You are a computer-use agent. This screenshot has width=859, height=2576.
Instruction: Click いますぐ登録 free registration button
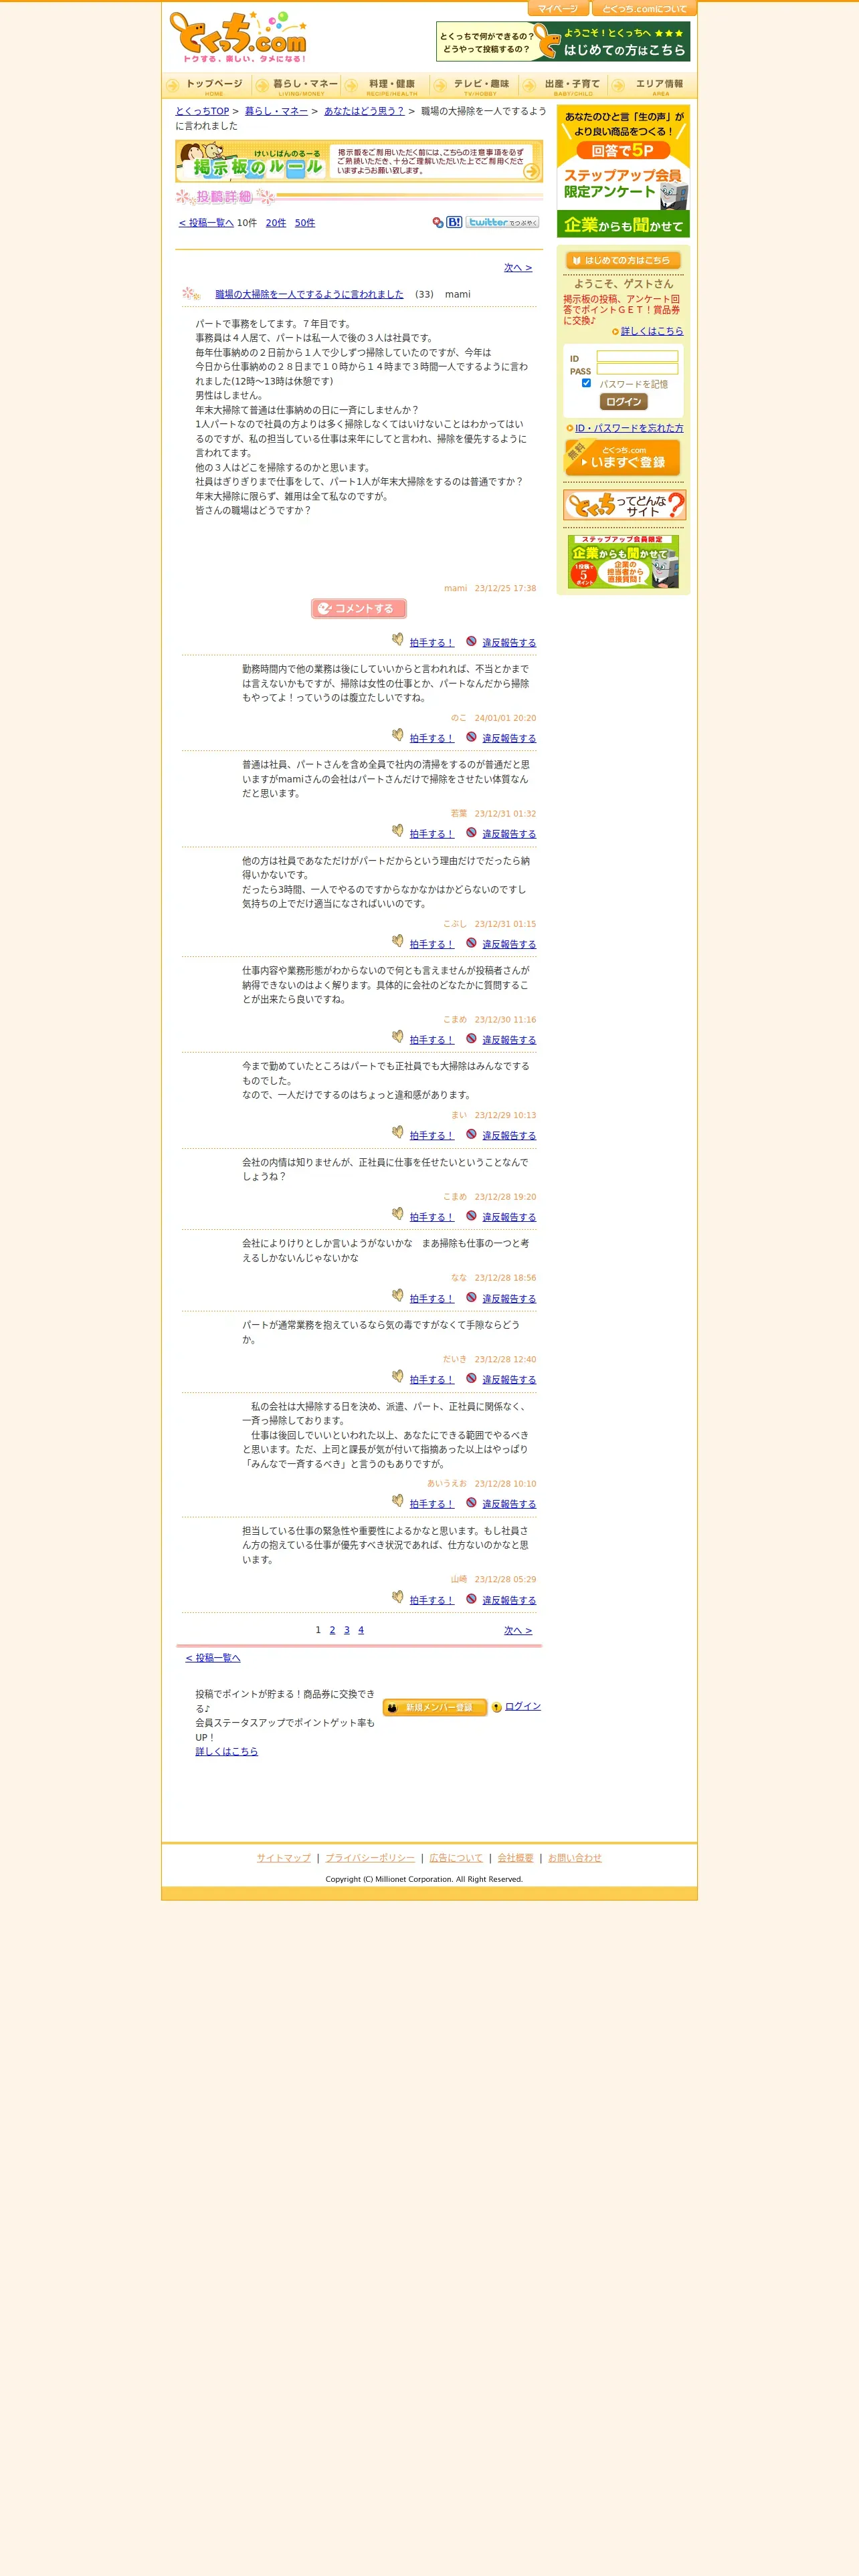click(x=623, y=458)
